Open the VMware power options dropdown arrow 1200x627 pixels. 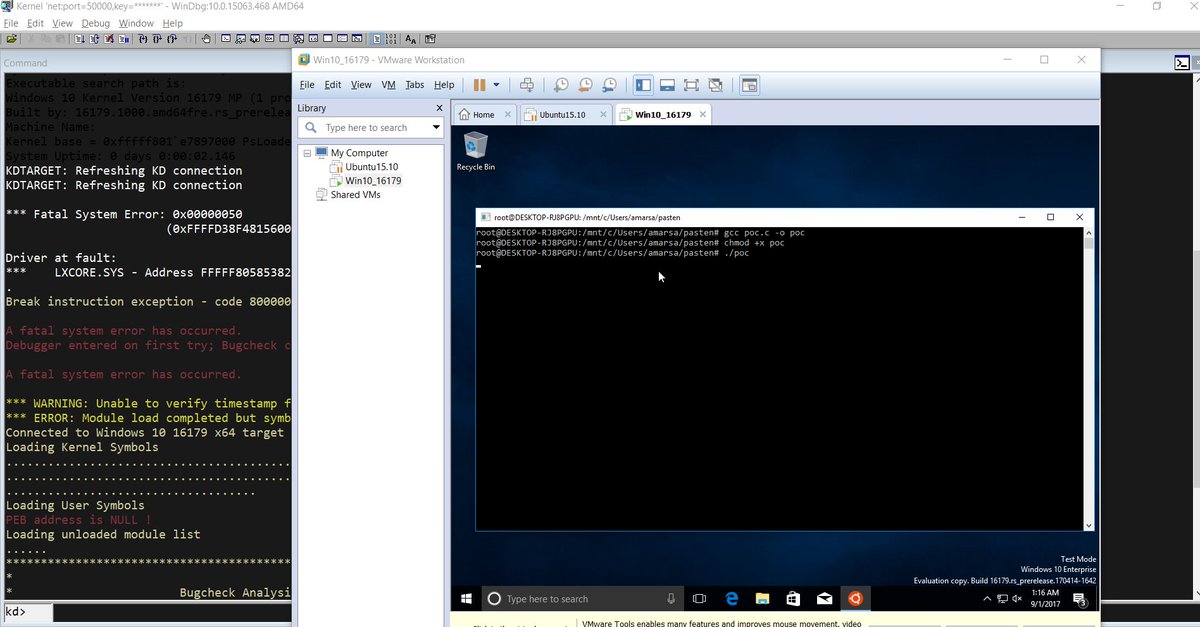pyautogui.click(x=496, y=85)
